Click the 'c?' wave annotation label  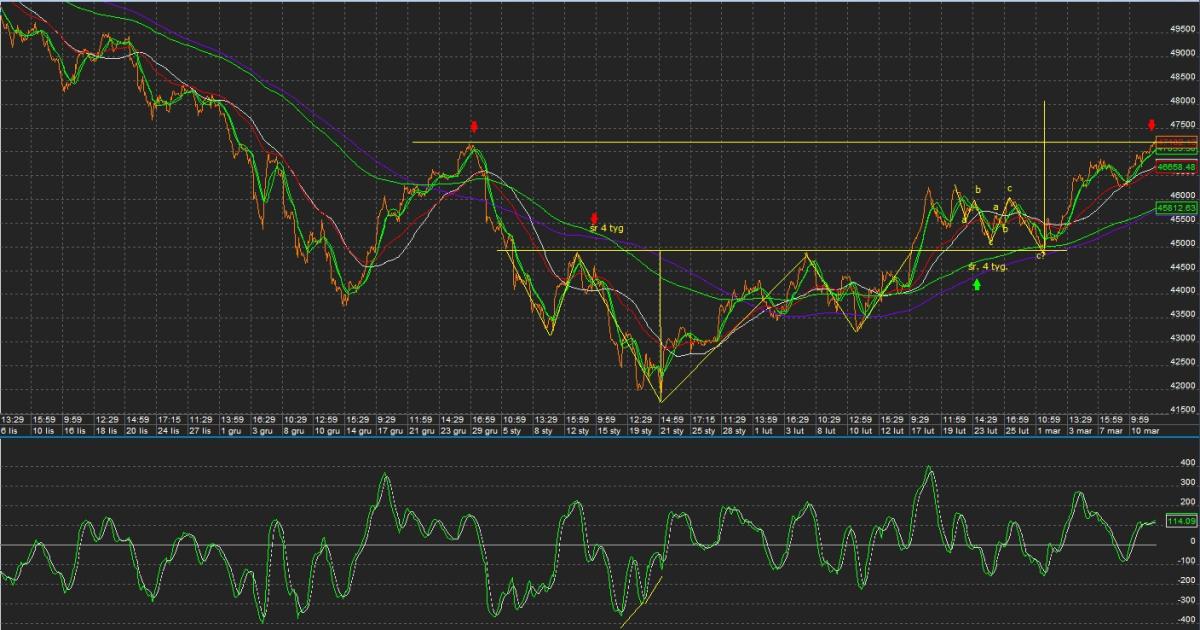click(1040, 256)
